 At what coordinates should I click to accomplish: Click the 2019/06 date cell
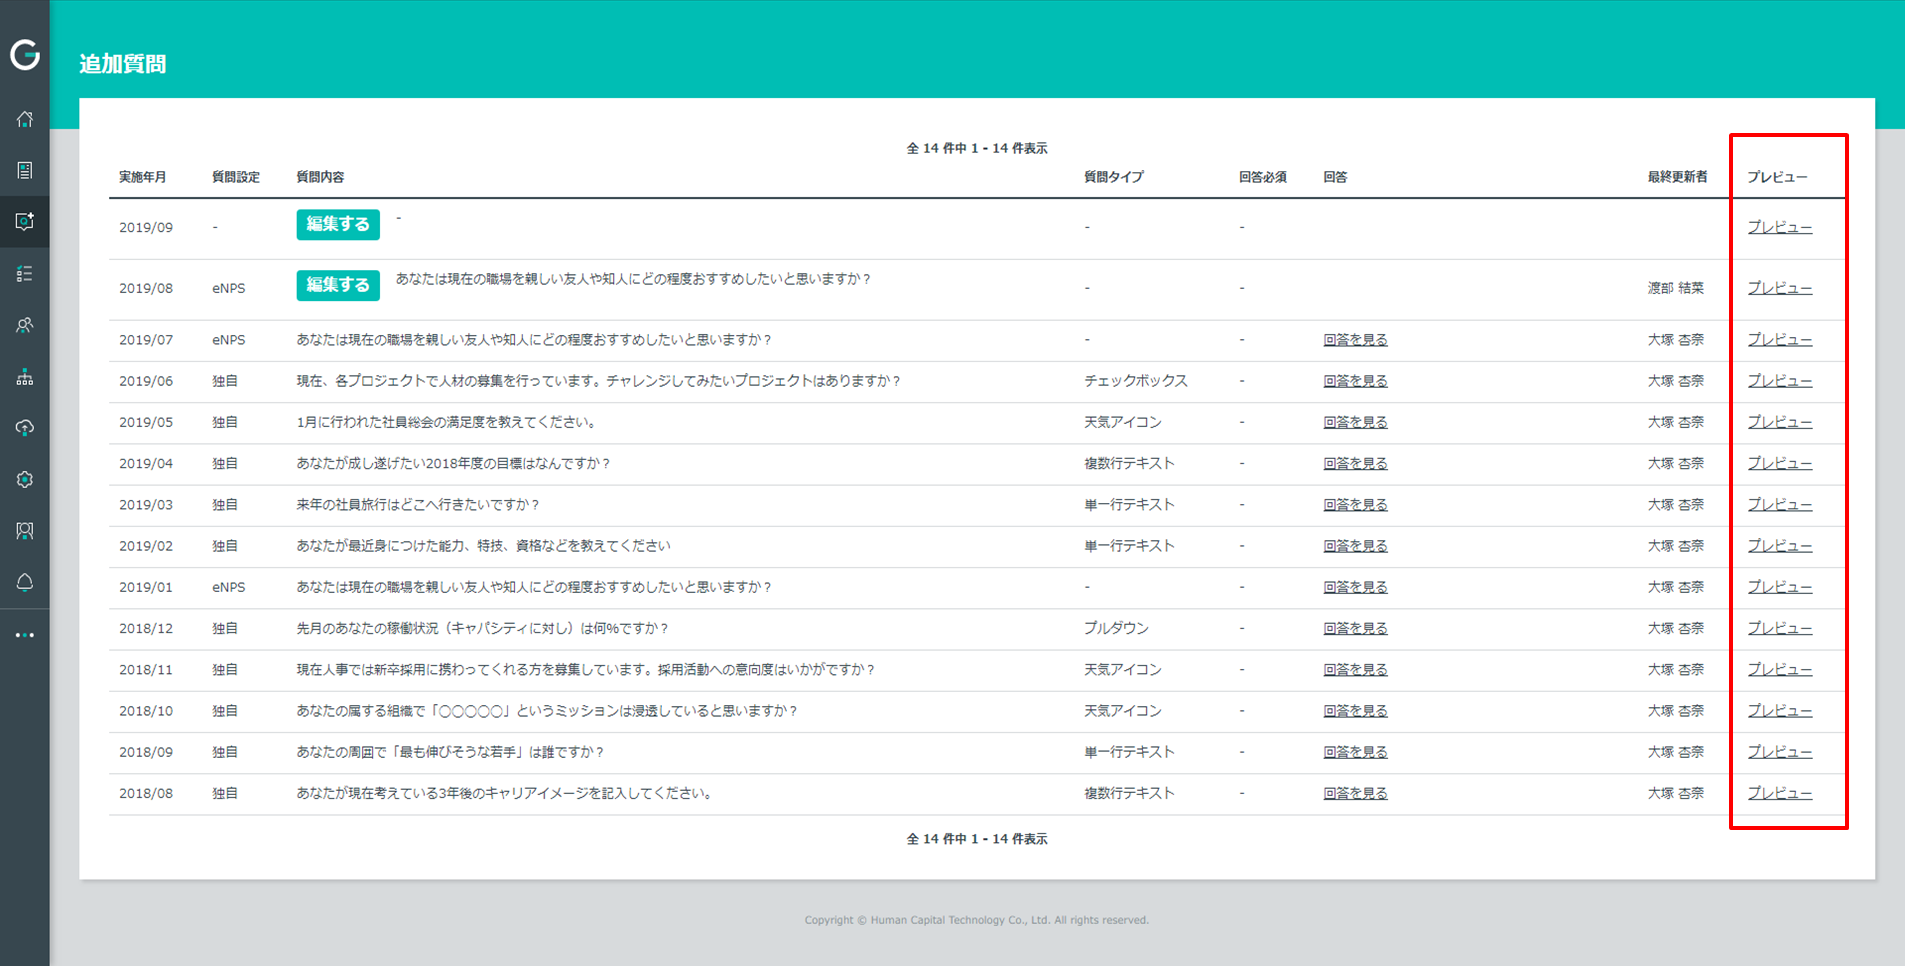coord(146,381)
